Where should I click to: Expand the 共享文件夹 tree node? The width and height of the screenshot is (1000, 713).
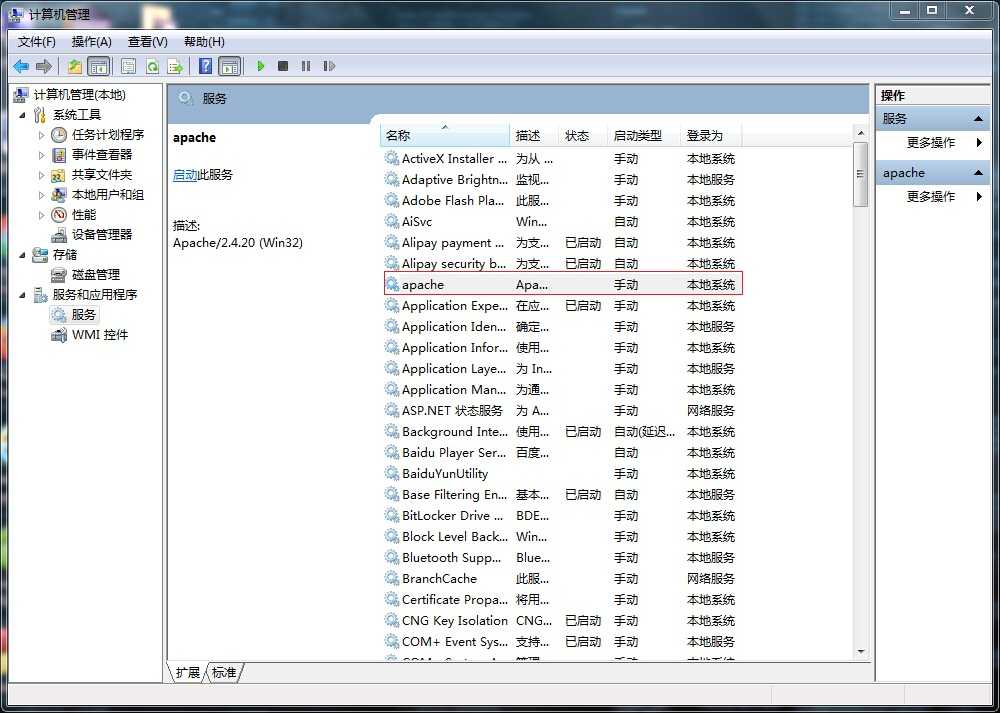(x=41, y=175)
